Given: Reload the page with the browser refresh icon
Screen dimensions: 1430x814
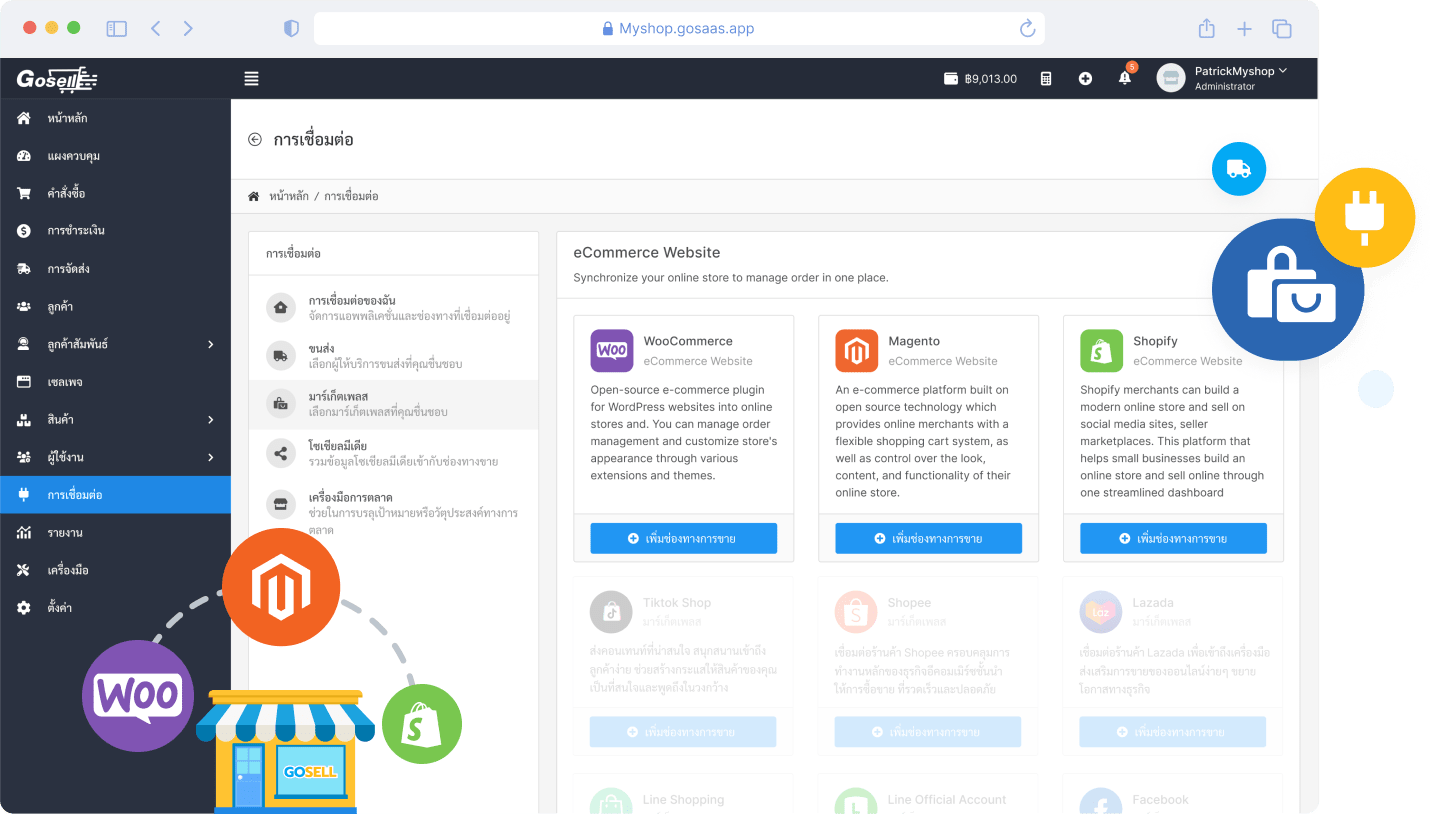Looking at the screenshot, I should pyautogui.click(x=1027, y=29).
